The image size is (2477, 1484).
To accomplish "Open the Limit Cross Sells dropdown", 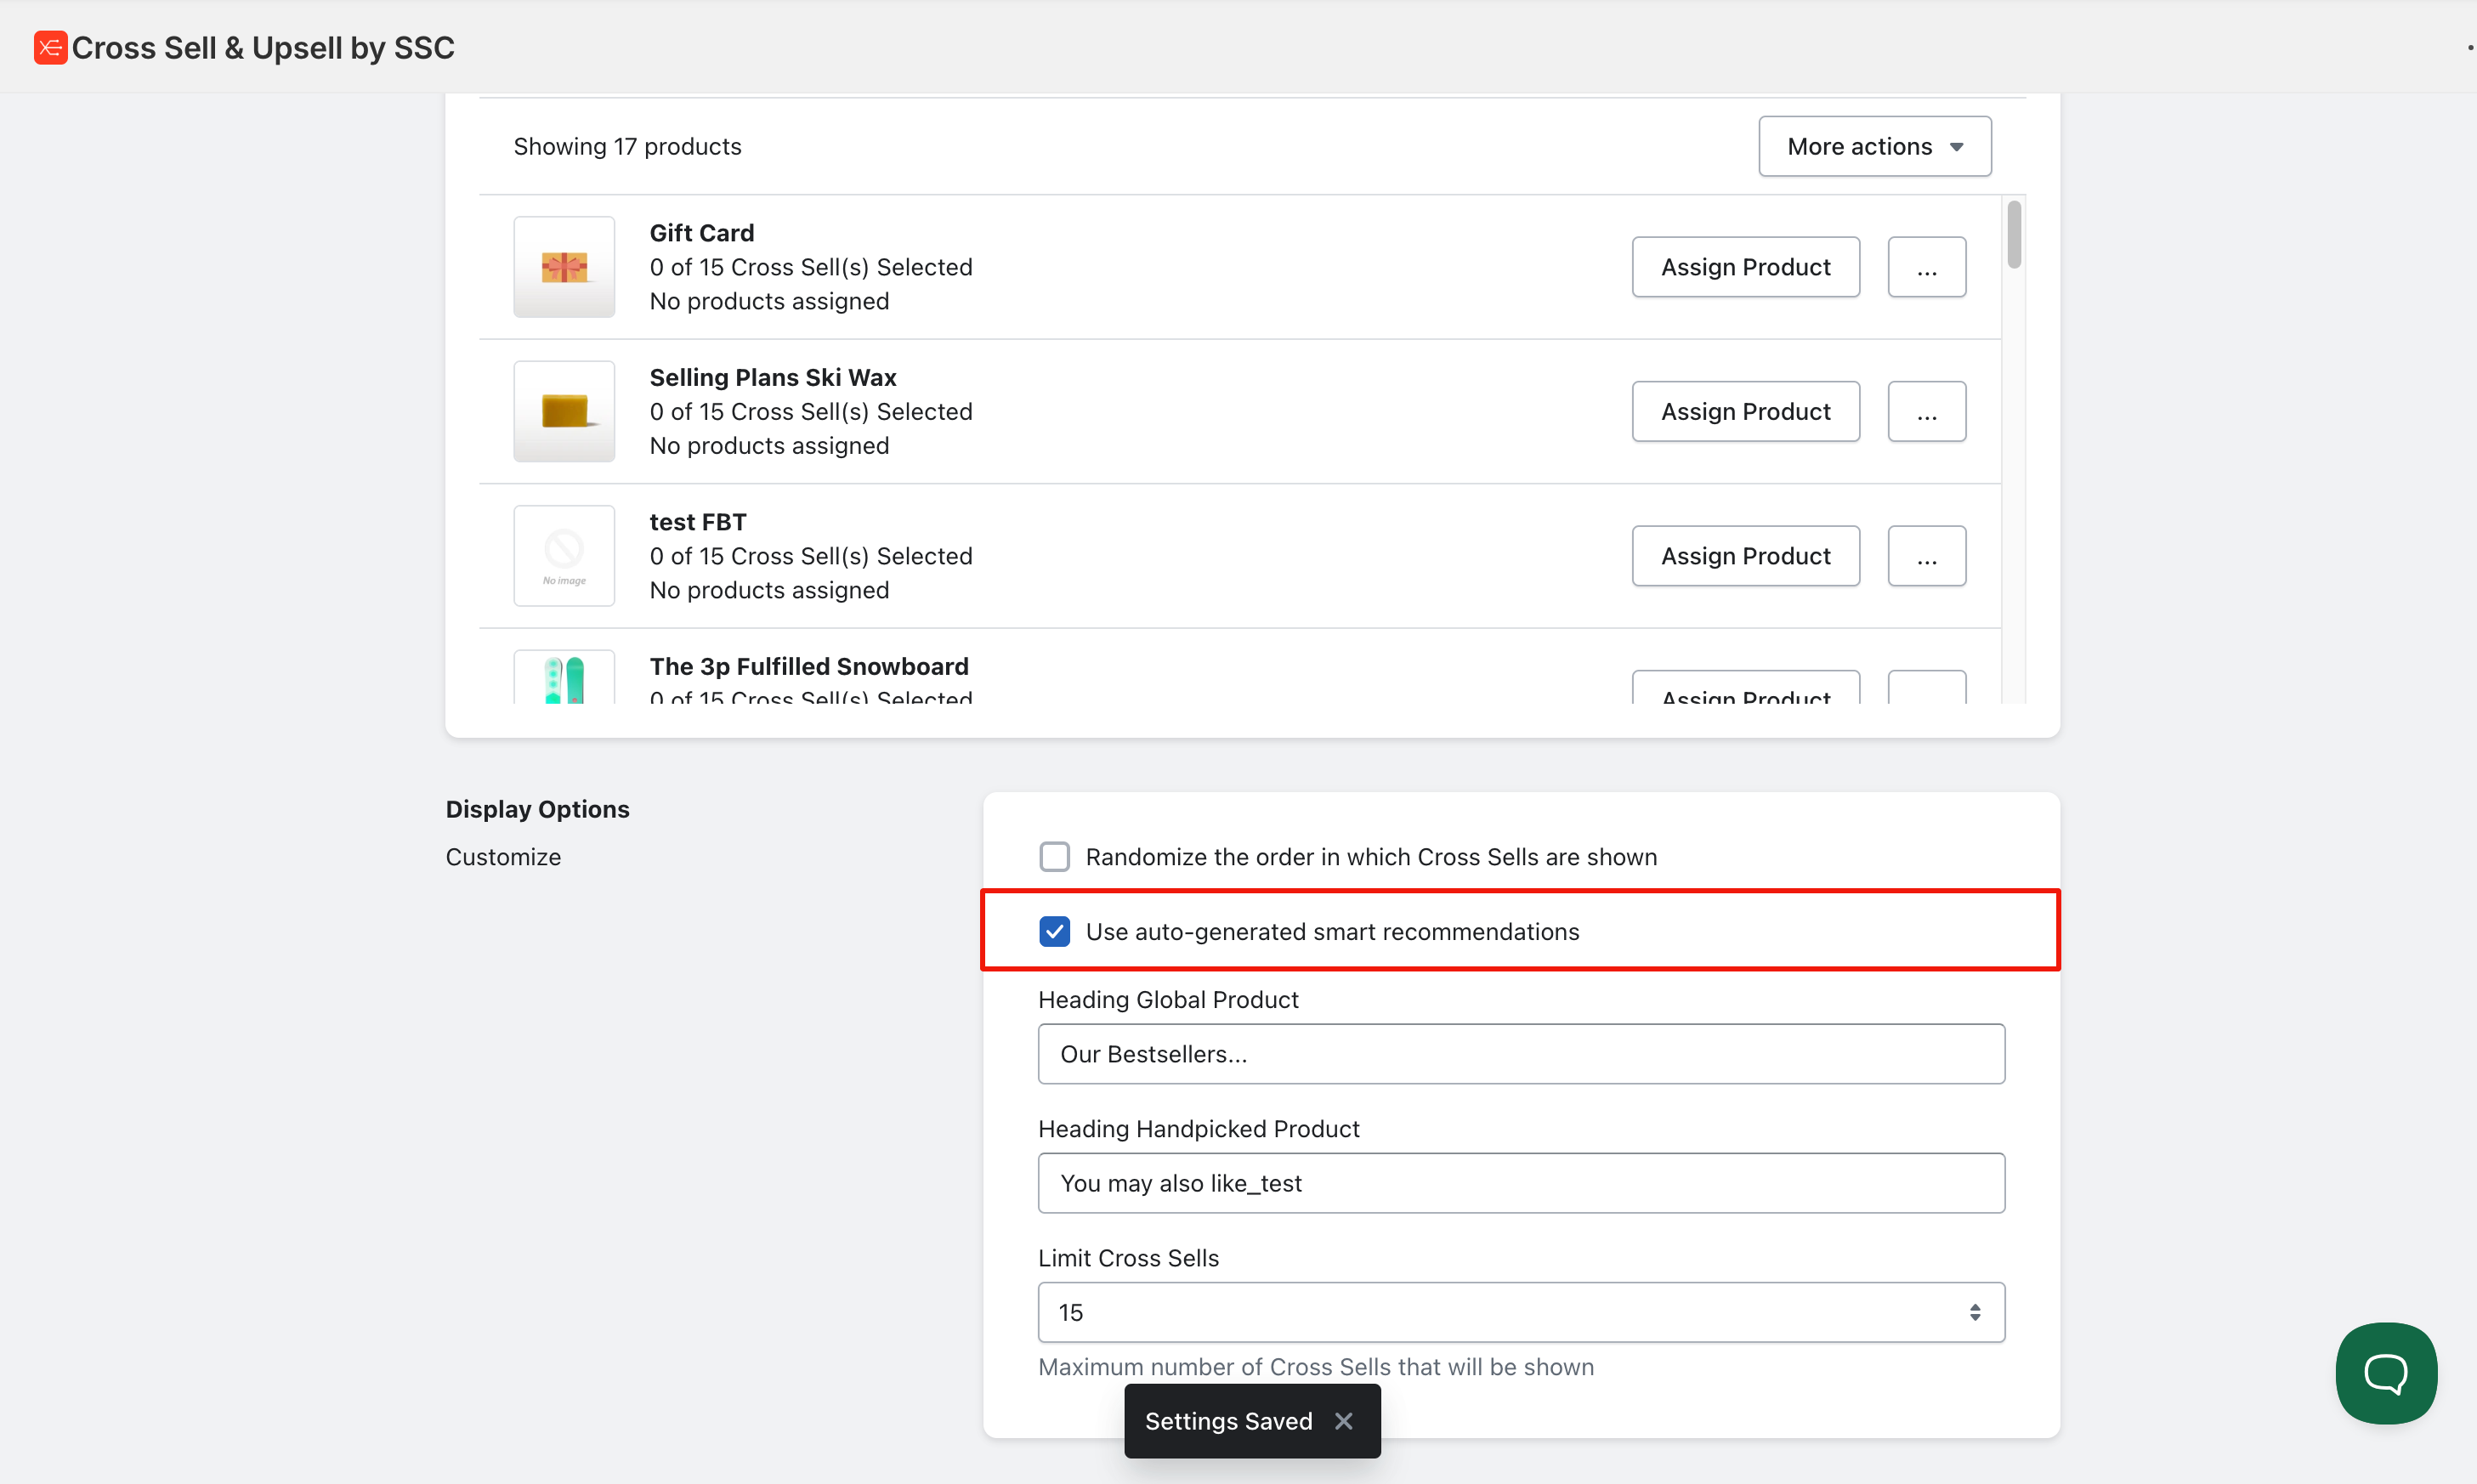I will tap(1520, 1312).
